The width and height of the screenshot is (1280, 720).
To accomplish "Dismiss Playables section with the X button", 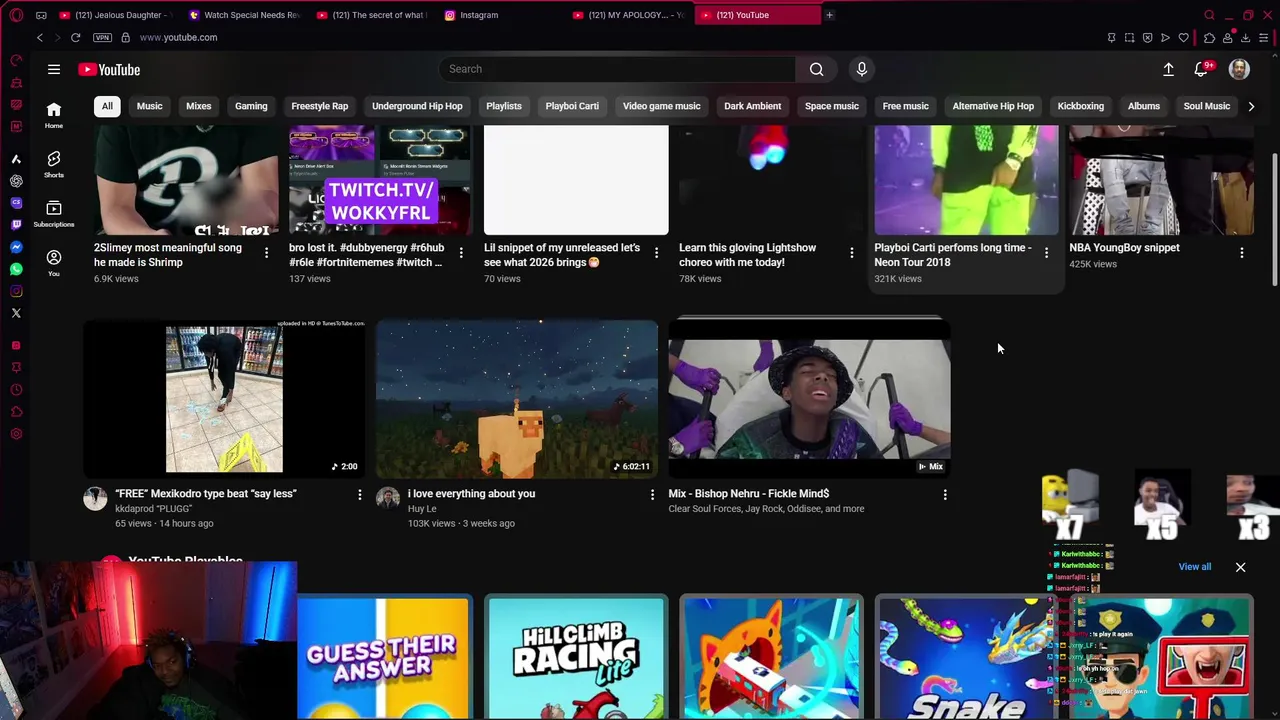I will coord(1240,567).
